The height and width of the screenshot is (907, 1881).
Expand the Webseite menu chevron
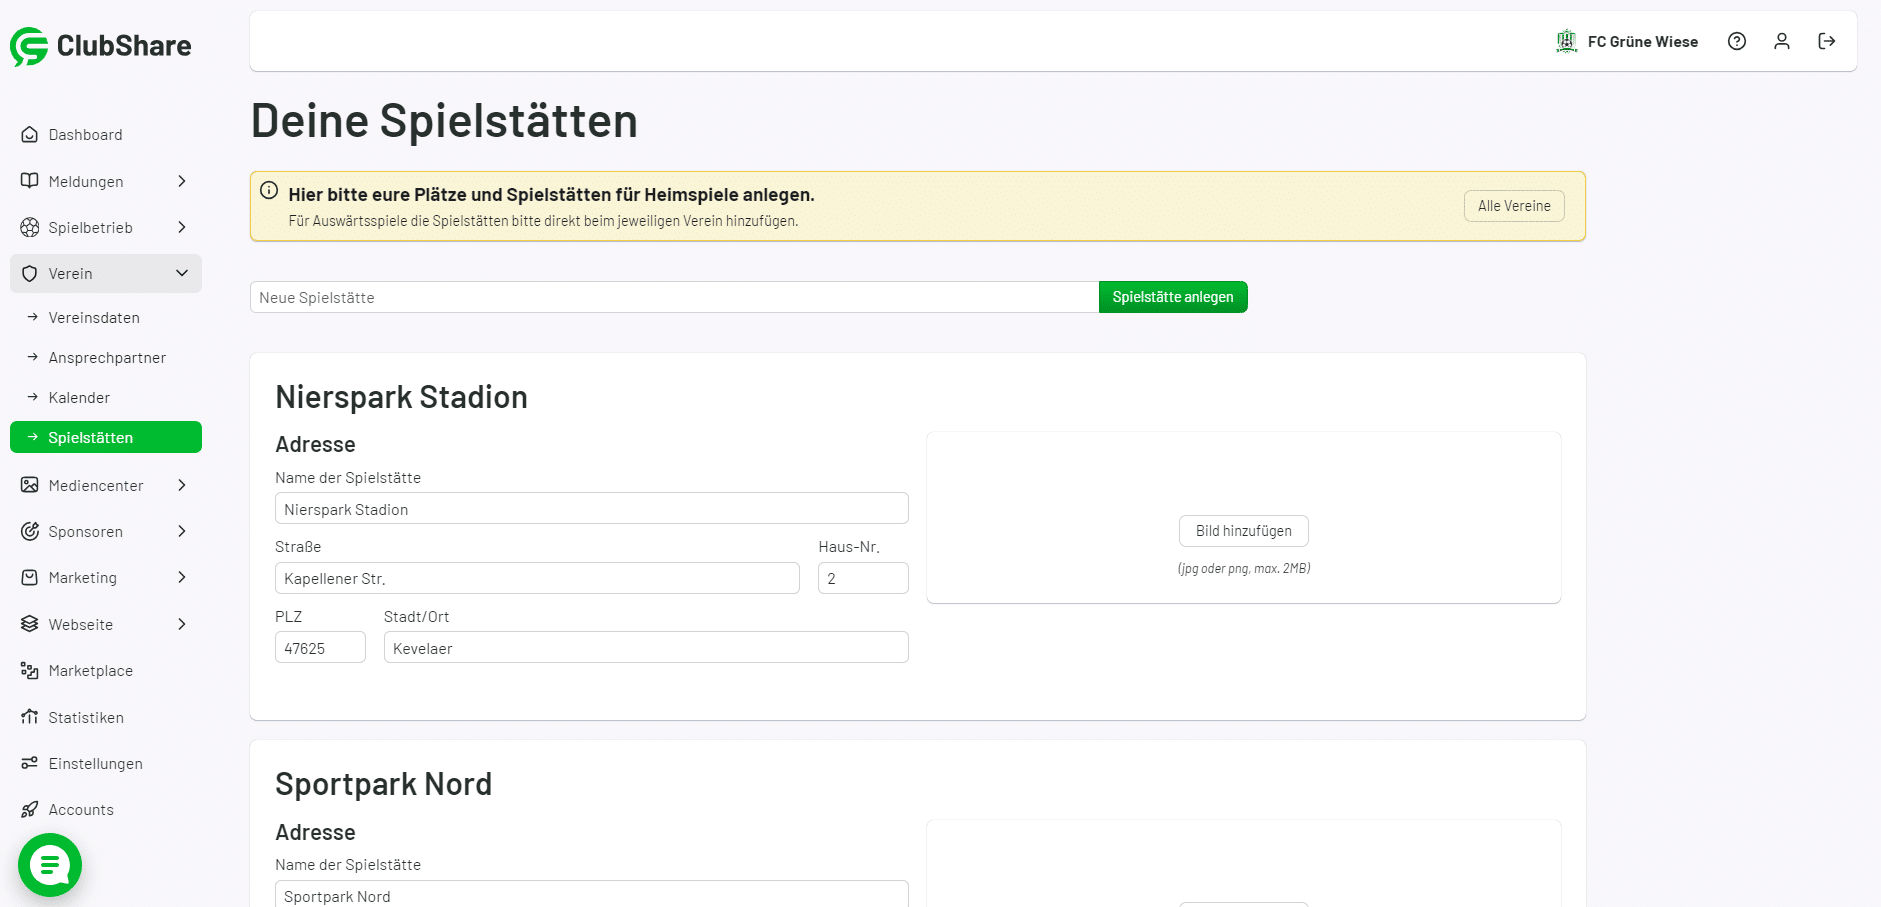tap(182, 624)
